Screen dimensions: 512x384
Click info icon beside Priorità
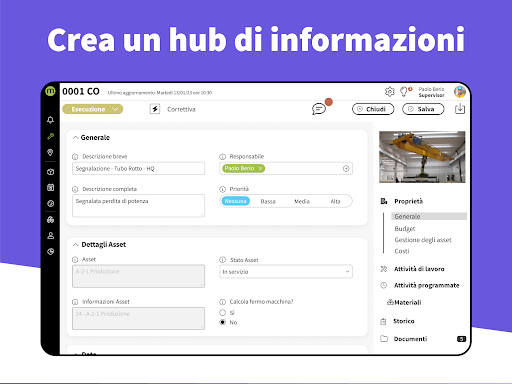click(222, 189)
